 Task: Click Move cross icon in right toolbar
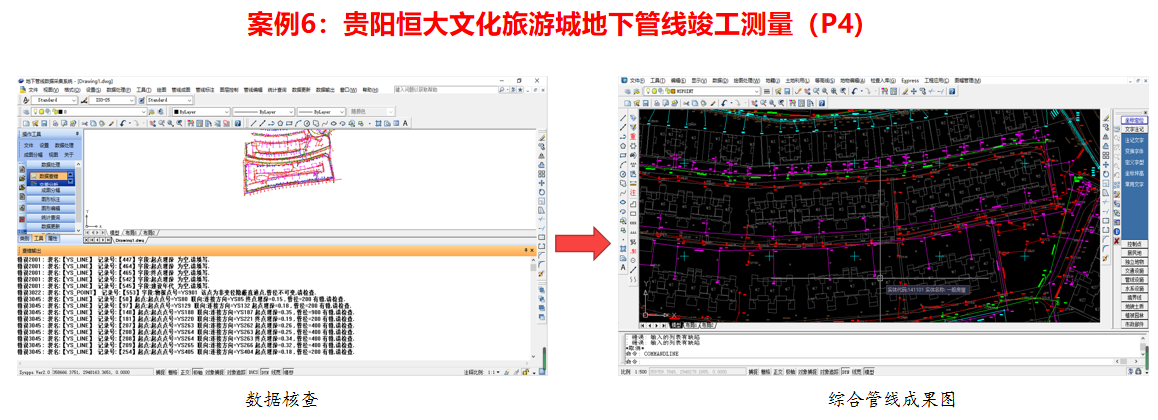(914, 91)
